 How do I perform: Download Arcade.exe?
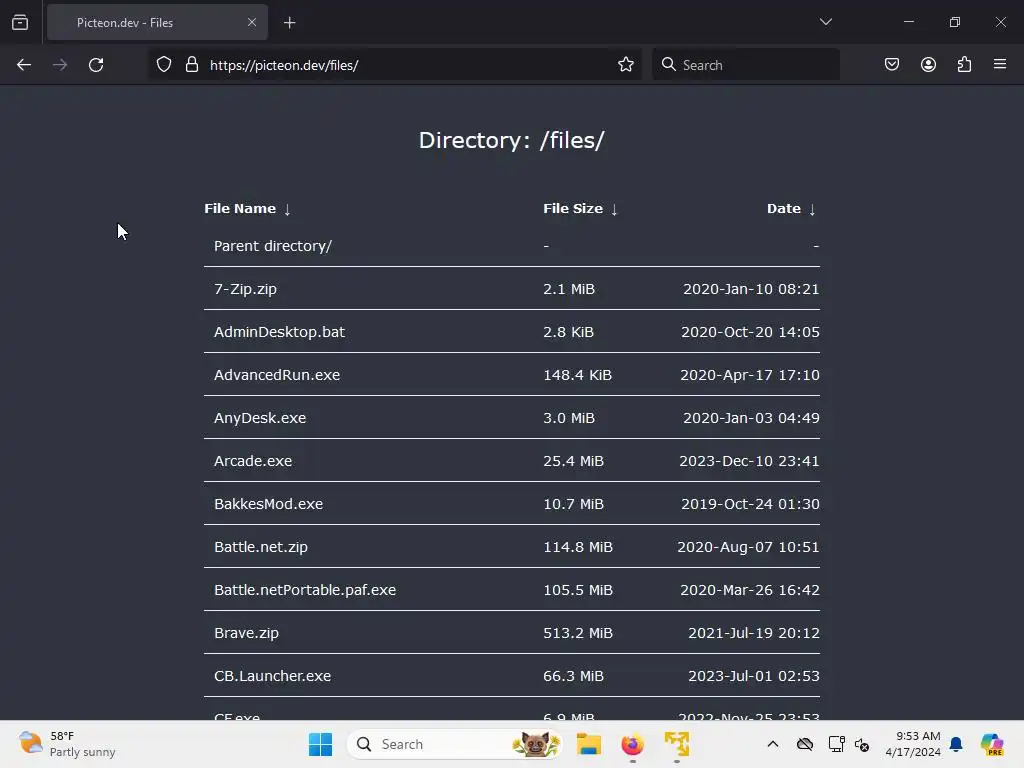253,461
